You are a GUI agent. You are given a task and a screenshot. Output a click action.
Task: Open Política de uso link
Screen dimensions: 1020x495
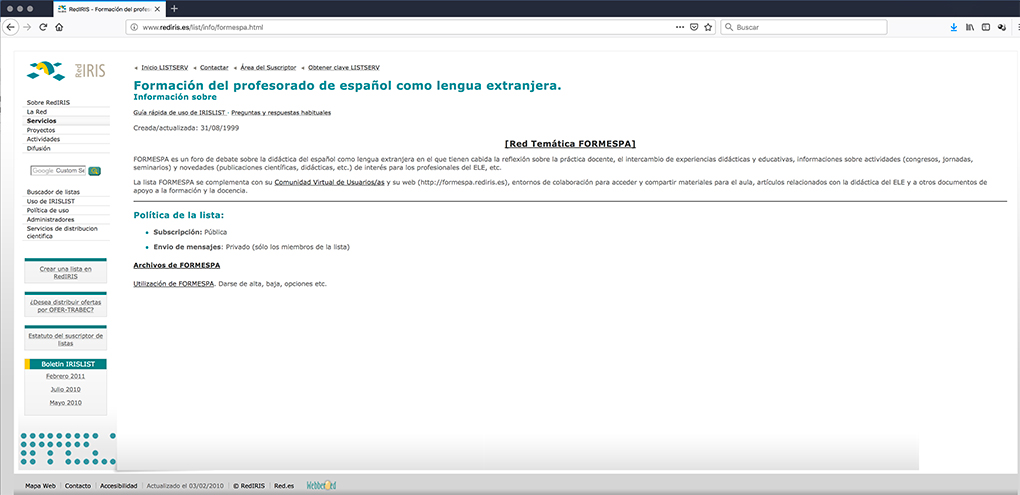tap(47, 211)
